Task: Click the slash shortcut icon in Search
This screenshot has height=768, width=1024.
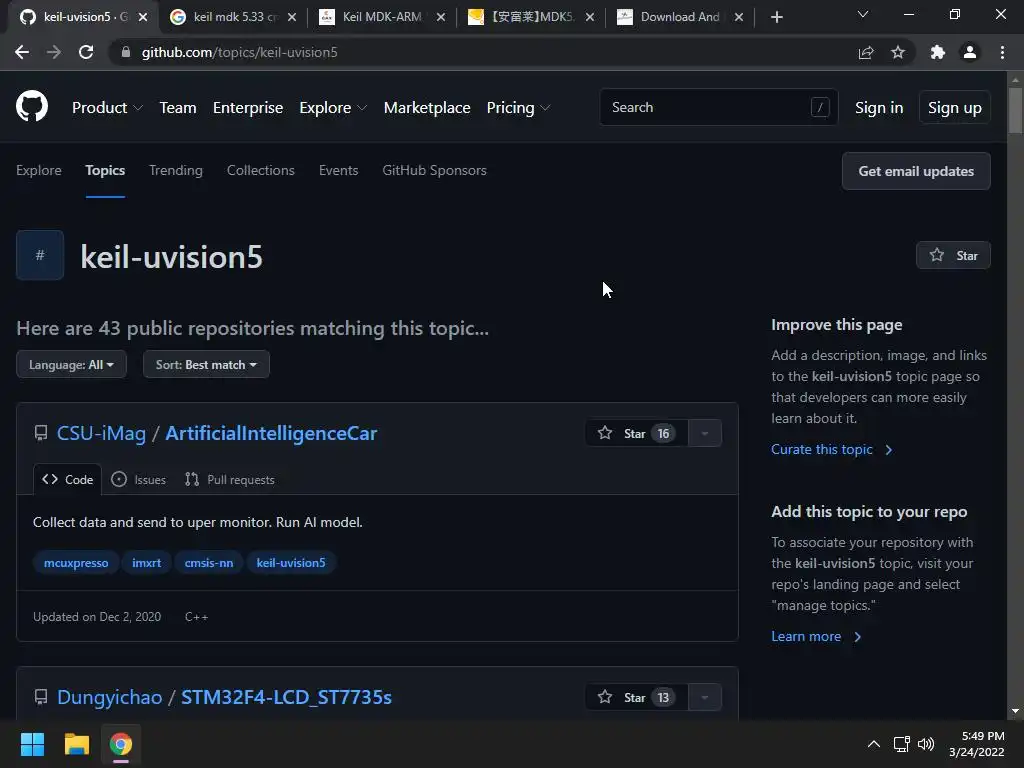Action: pos(820,107)
